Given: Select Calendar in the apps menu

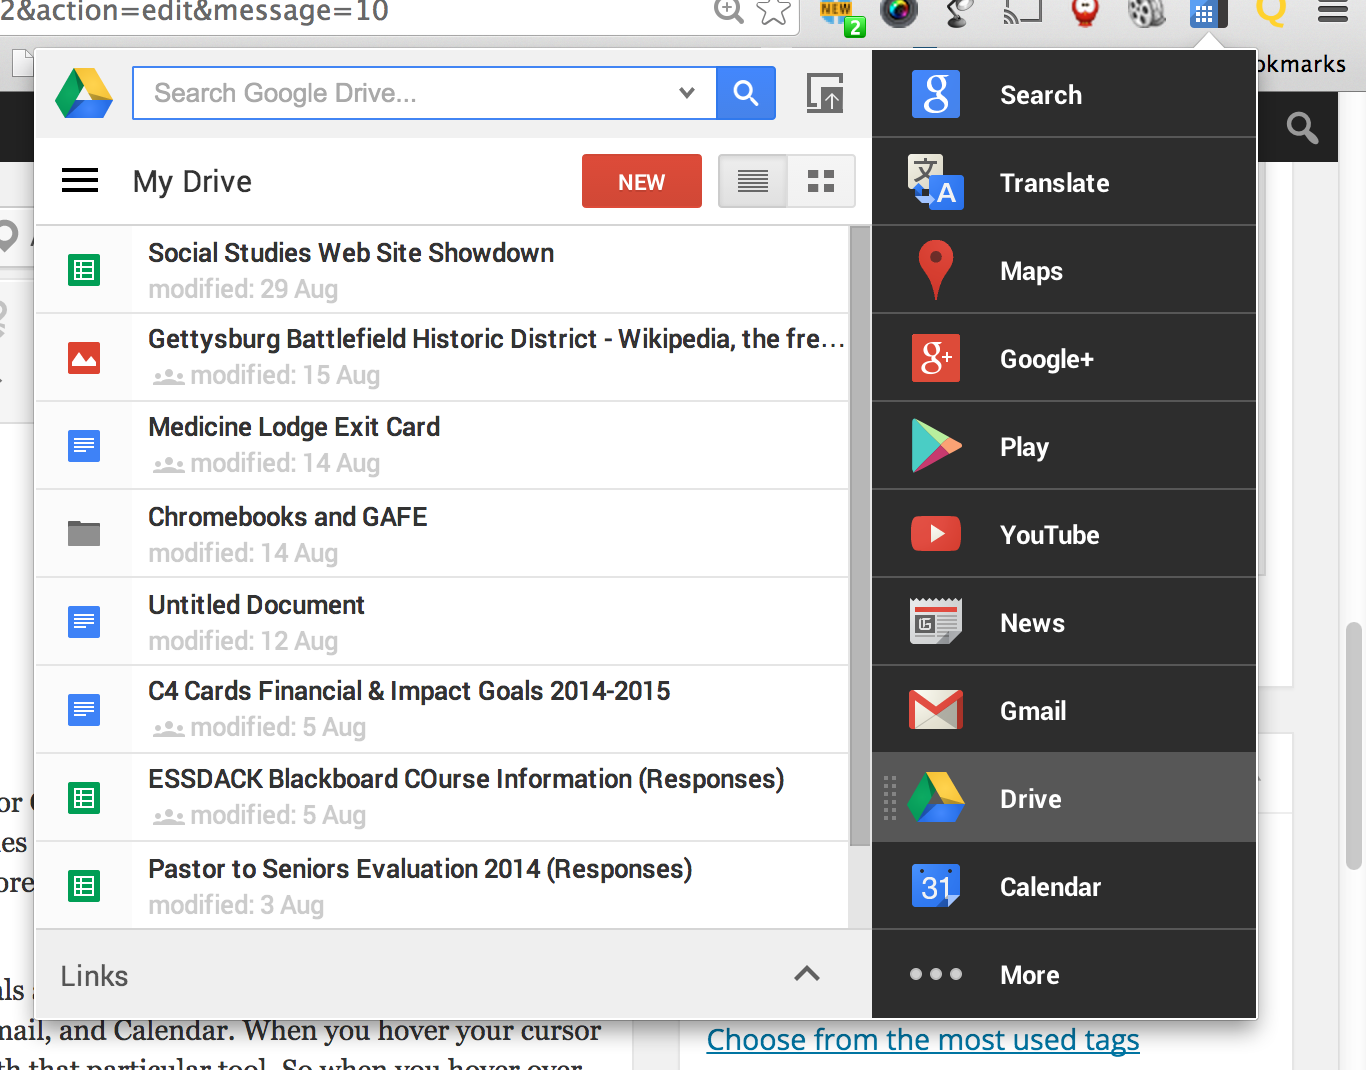Looking at the screenshot, I should (1064, 886).
